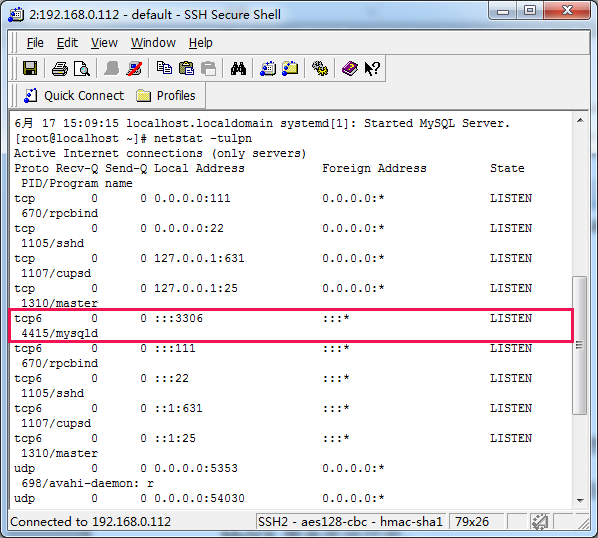The width and height of the screenshot is (598, 538).
Task: Open Print Preview from toolbar
Action: tap(82, 69)
